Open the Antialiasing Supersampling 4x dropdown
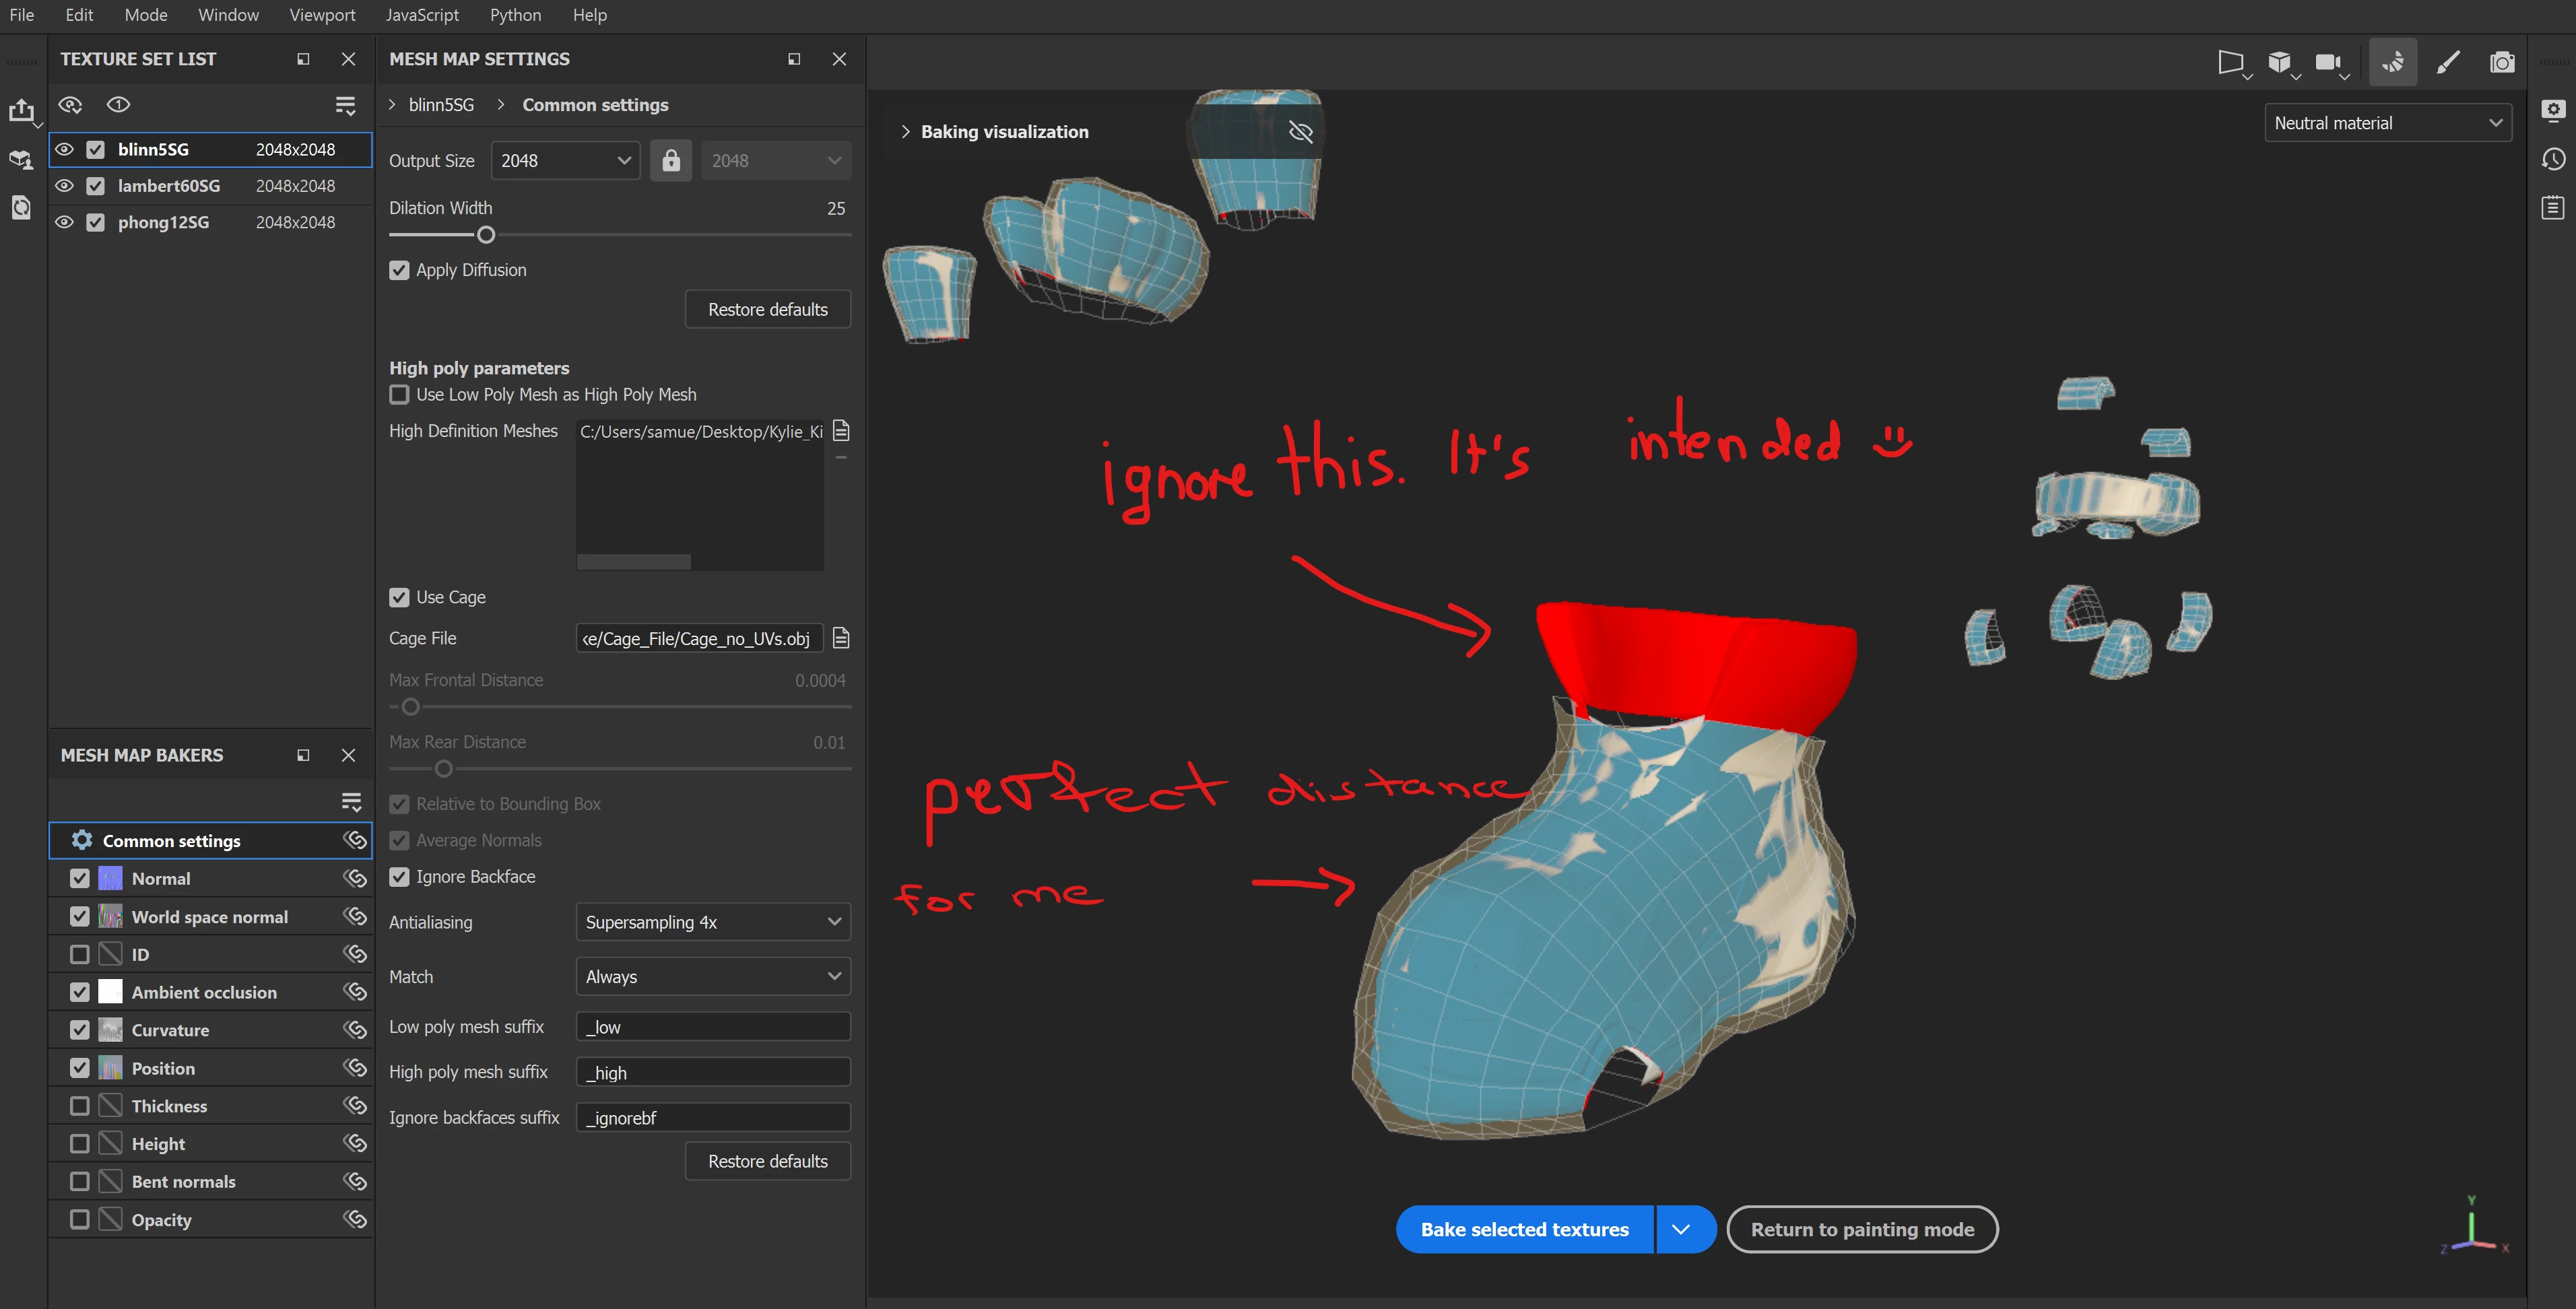The height and width of the screenshot is (1309, 2576). (x=712, y=922)
